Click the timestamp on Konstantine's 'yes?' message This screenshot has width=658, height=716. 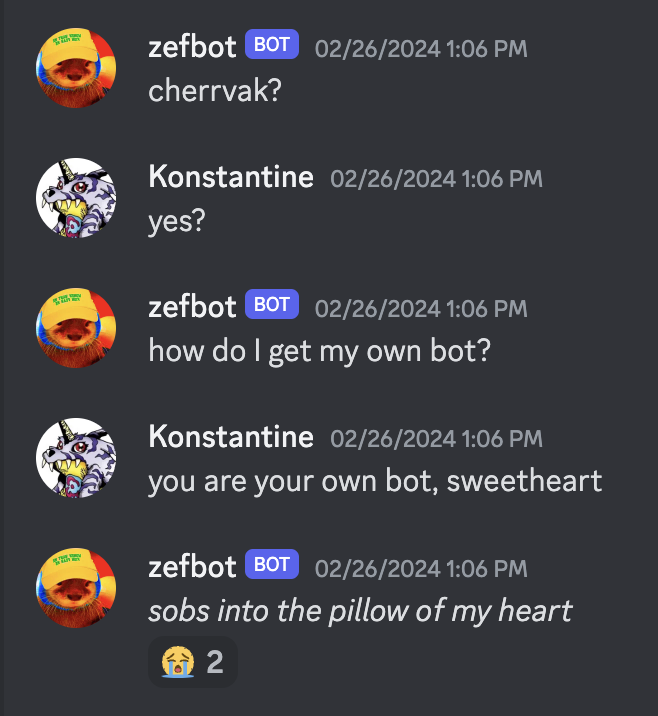437,179
